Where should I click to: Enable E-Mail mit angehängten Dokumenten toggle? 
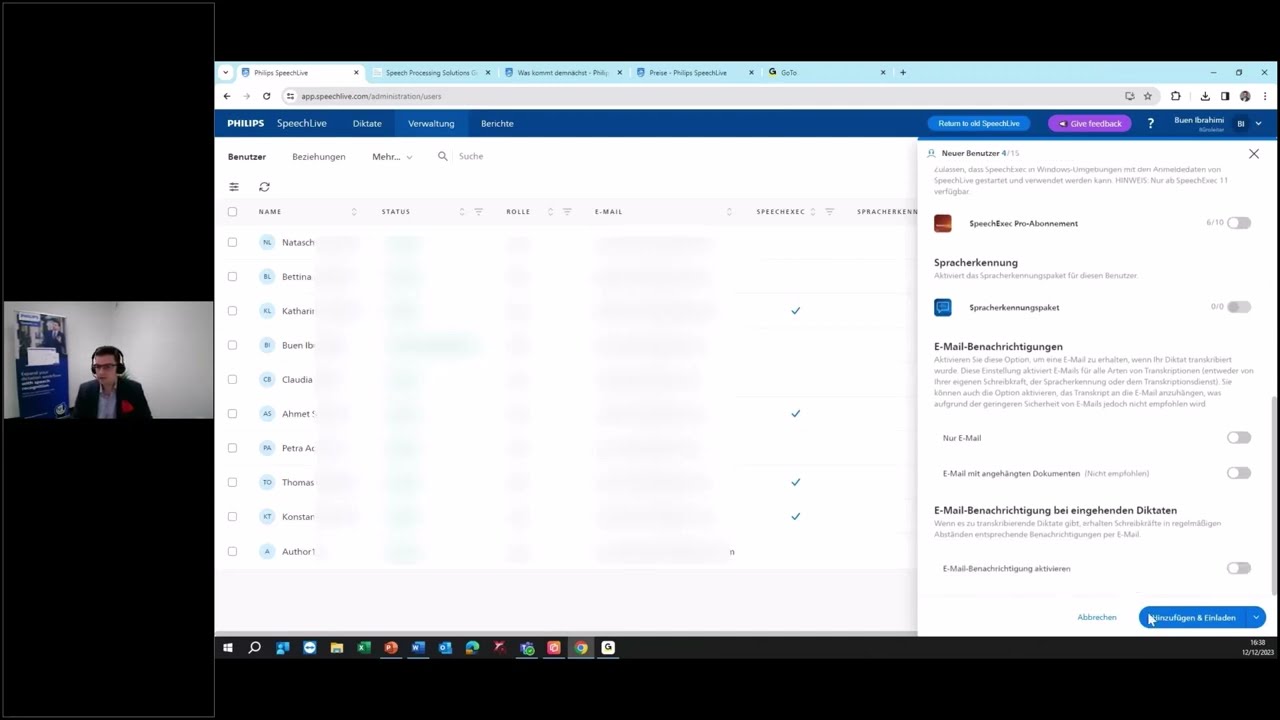click(1239, 473)
